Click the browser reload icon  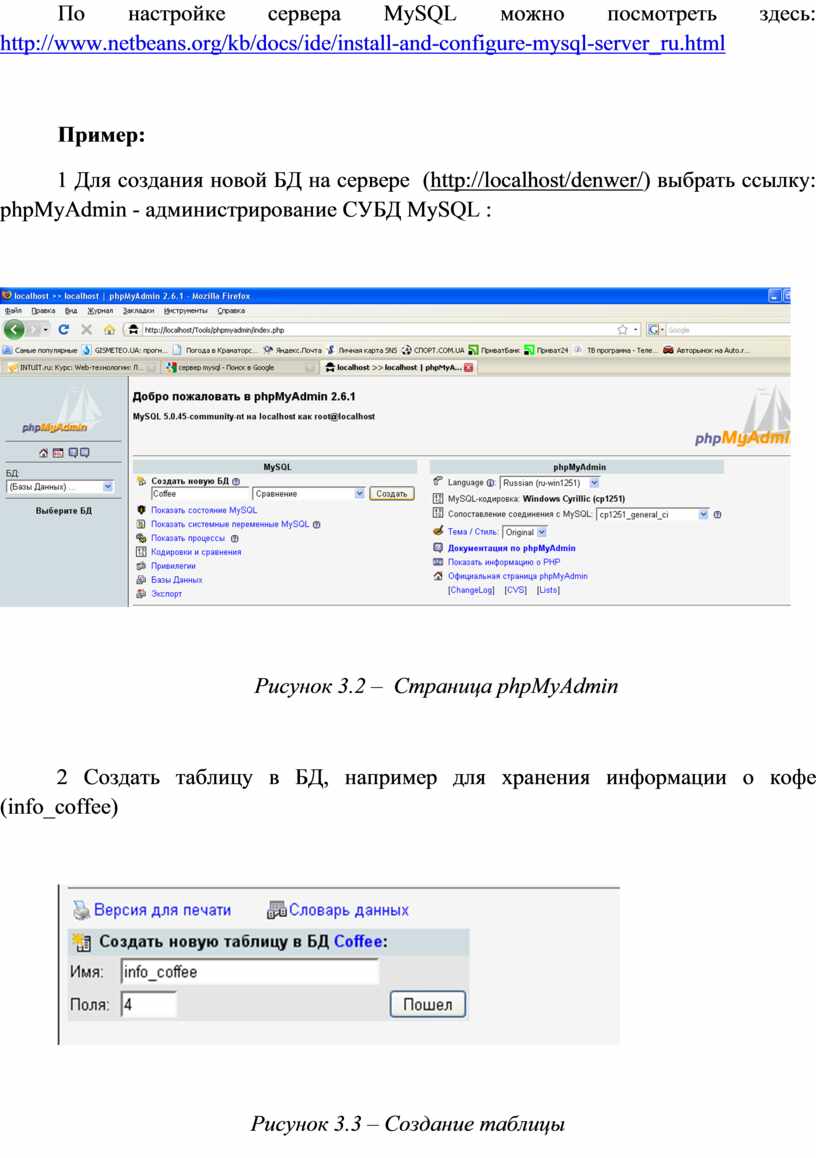coord(63,329)
